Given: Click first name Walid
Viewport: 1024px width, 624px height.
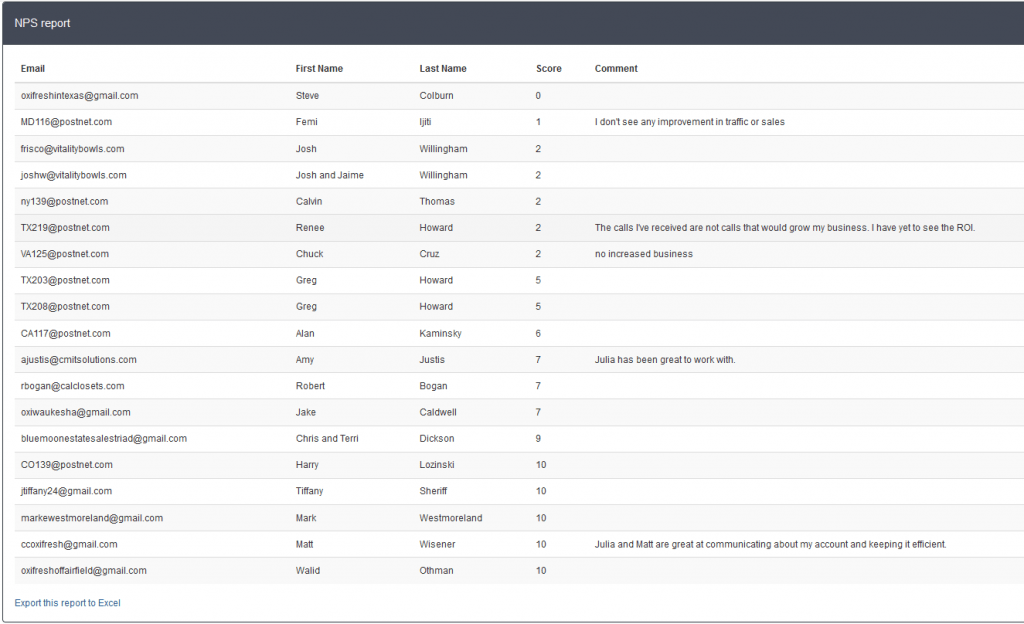Looking at the screenshot, I should point(308,570).
